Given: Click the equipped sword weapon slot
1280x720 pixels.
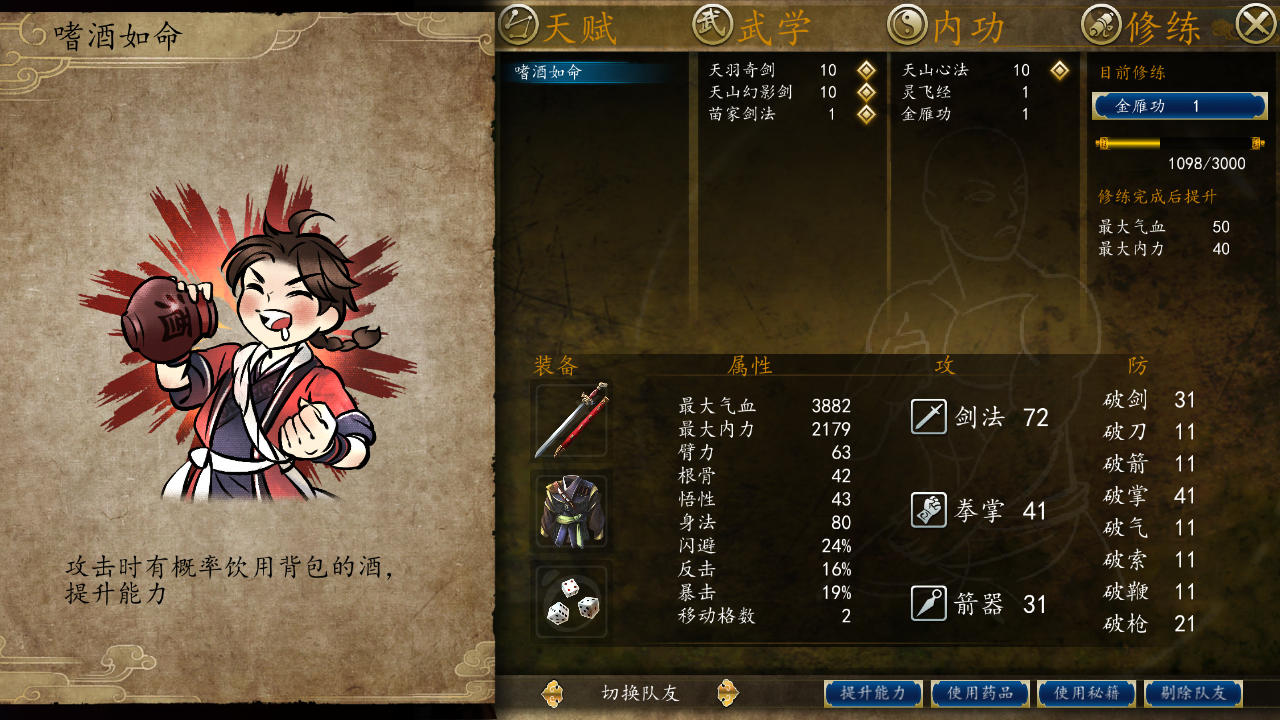Looking at the screenshot, I should pyautogui.click(x=572, y=421).
